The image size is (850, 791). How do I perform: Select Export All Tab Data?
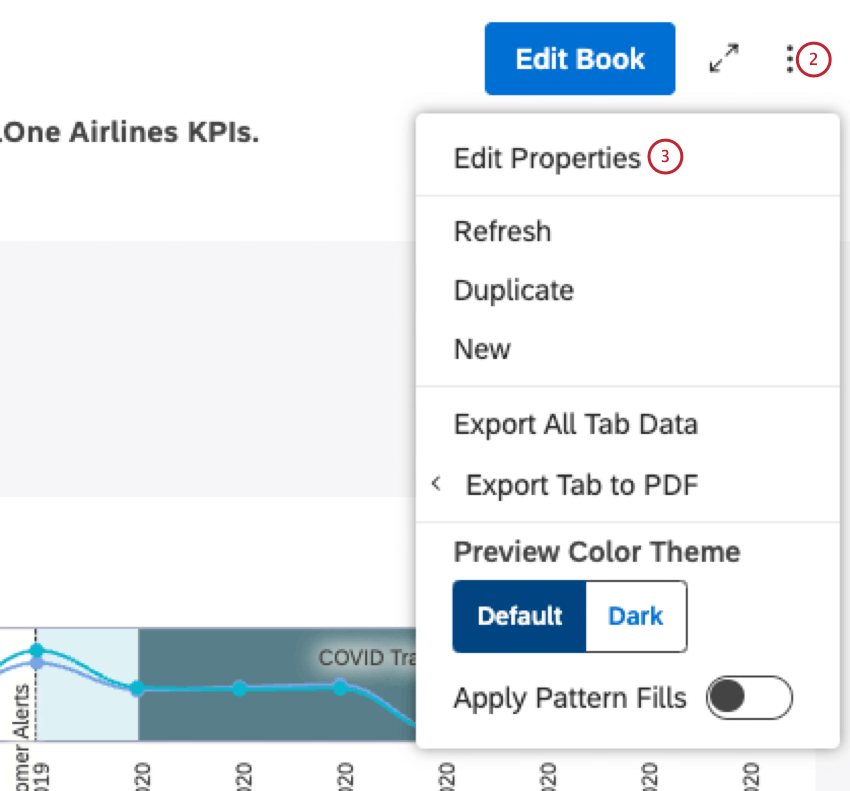click(576, 424)
